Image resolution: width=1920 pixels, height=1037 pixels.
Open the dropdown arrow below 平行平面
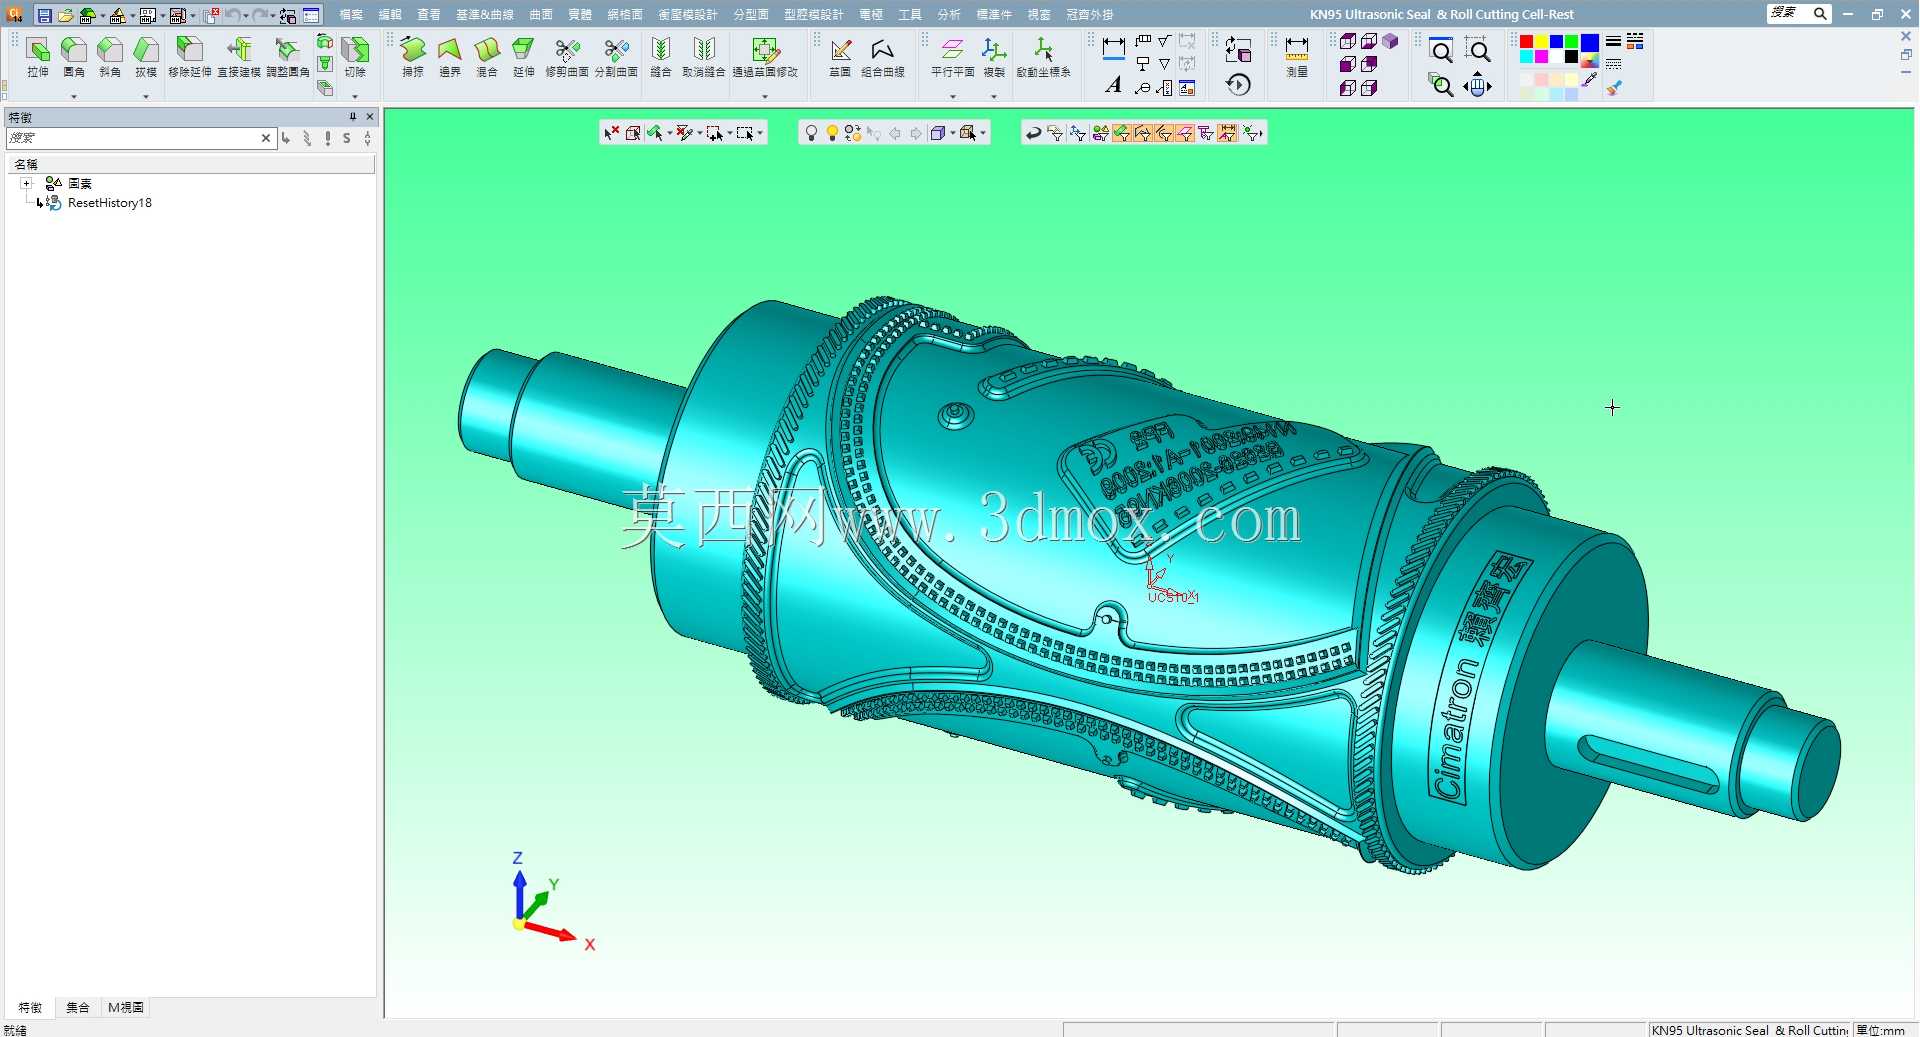(x=953, y=96)
